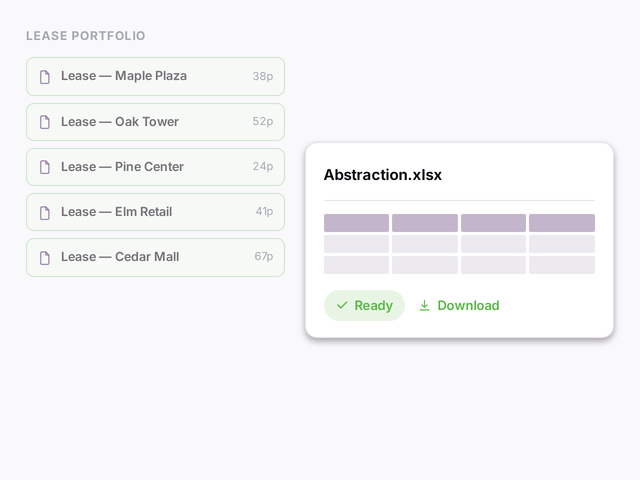This screenshot has width=640, height=480.
Task: Open Lease — Maple Plaza
Action: coord(156,76)
